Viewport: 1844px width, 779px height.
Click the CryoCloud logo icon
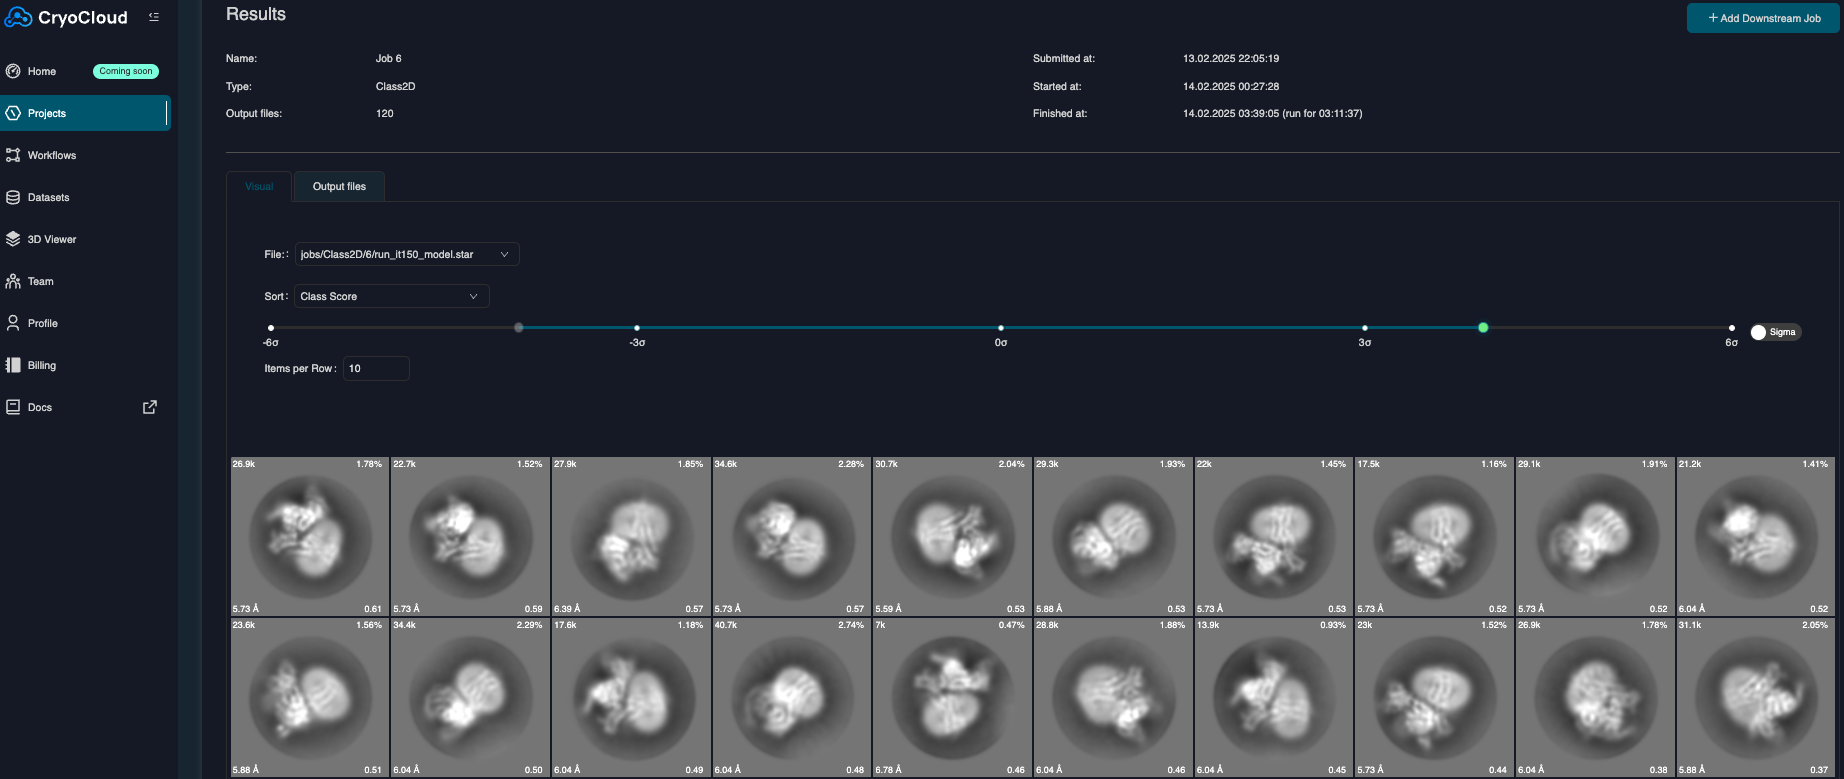point(18,17)
